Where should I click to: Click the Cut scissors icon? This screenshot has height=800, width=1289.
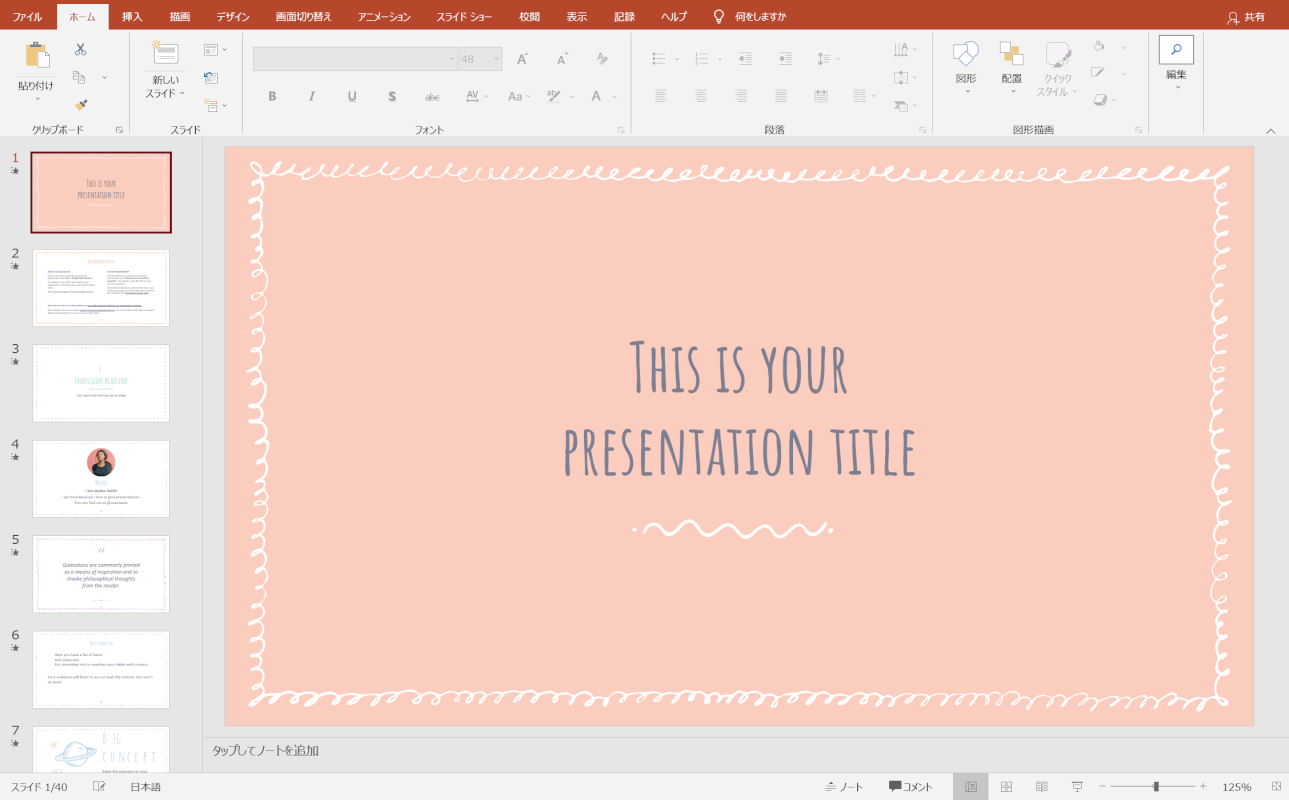pos(80,49)
